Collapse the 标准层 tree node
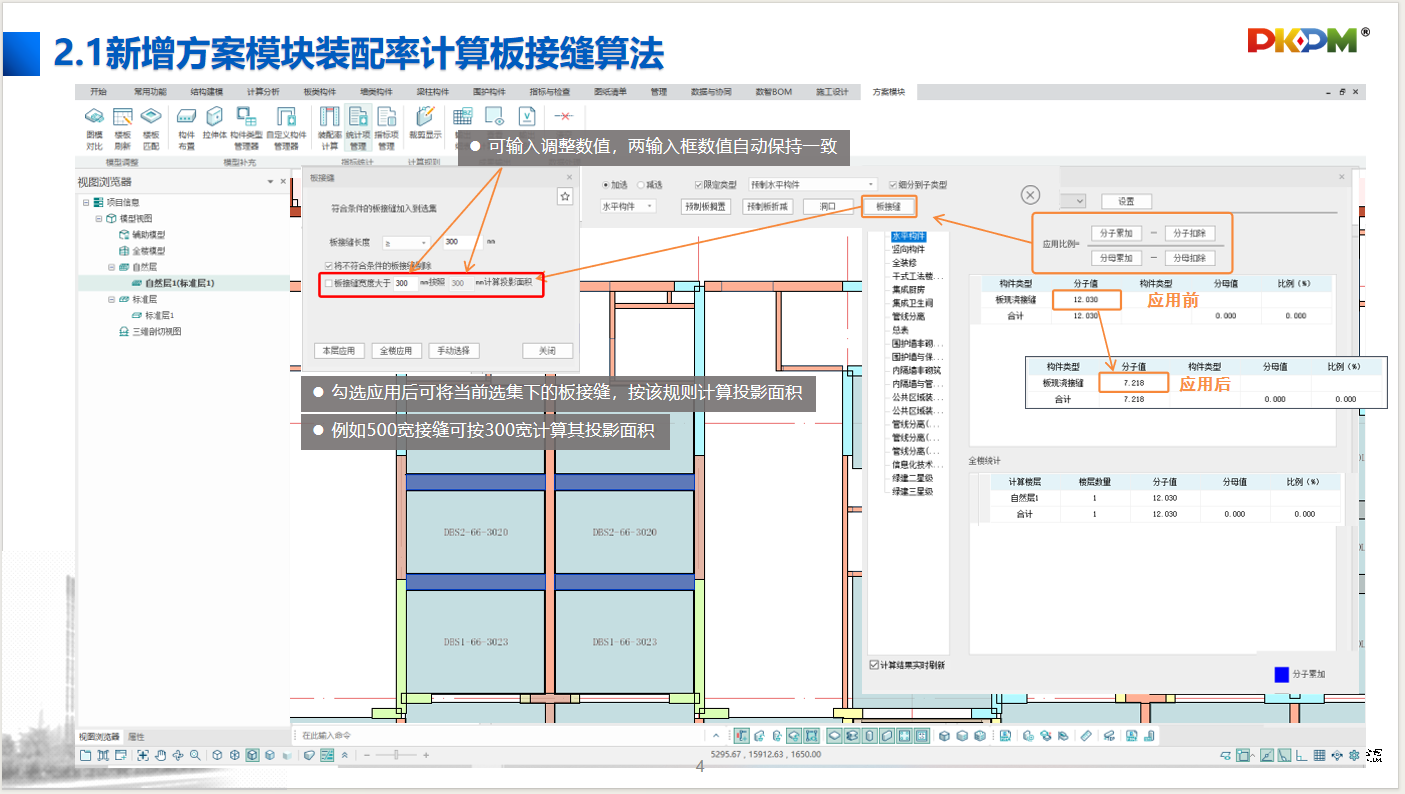 pyautogui.click(x=112, y=299)
